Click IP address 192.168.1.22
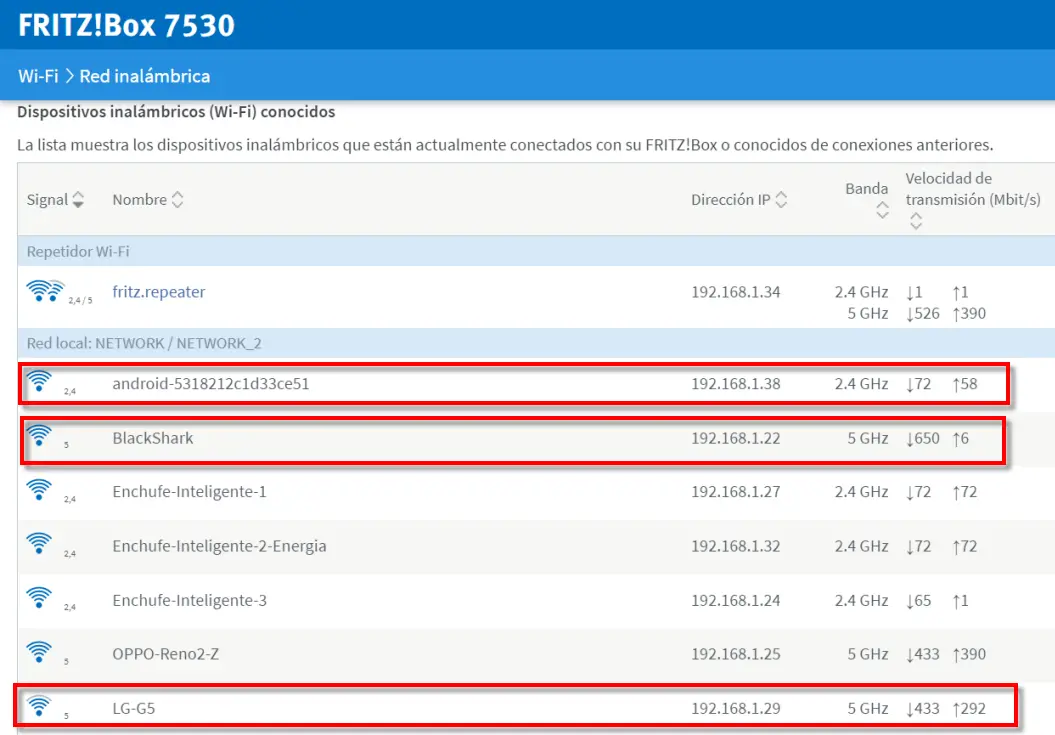1055x735 pixels. point(735,438)
